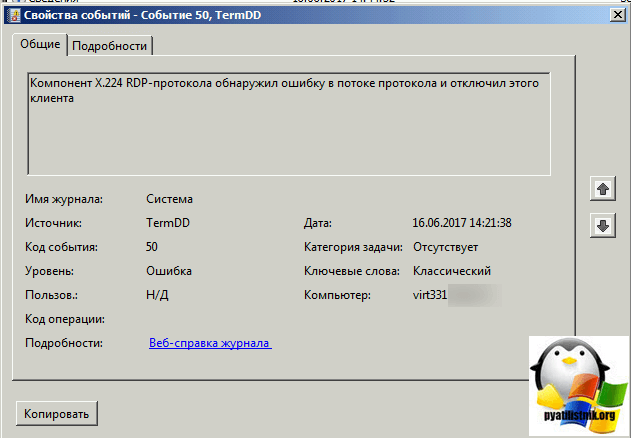Select the computer name virt331
The image size is (631, 438).
pyautogui.click(x=430, y=295)
